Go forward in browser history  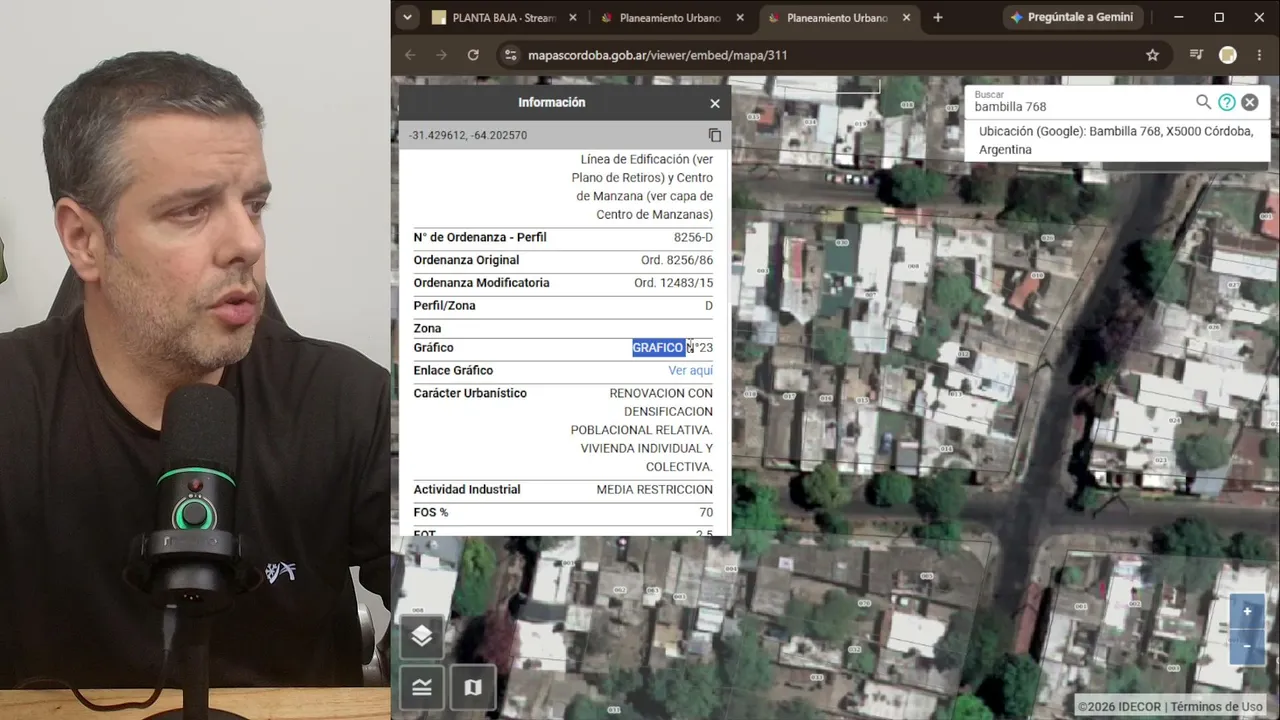[441, 55]
